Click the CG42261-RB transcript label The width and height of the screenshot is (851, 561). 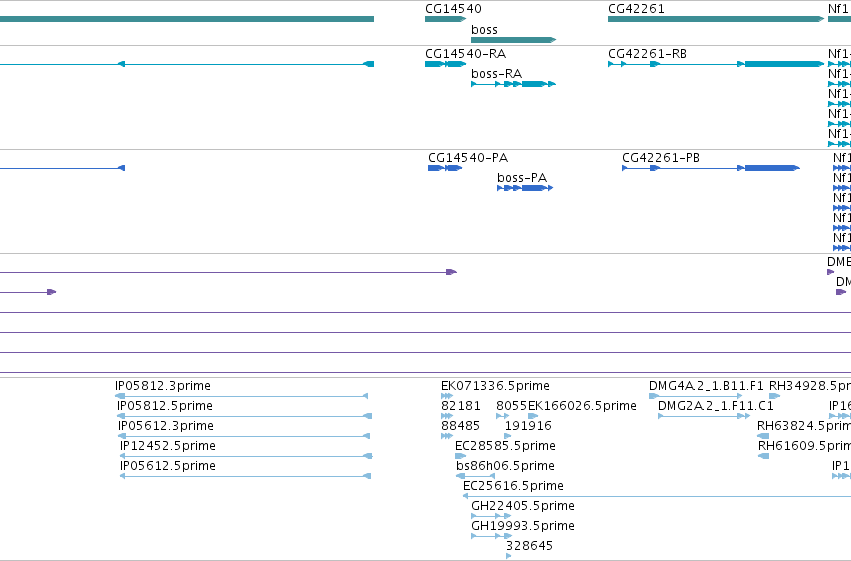pos(647,54)
